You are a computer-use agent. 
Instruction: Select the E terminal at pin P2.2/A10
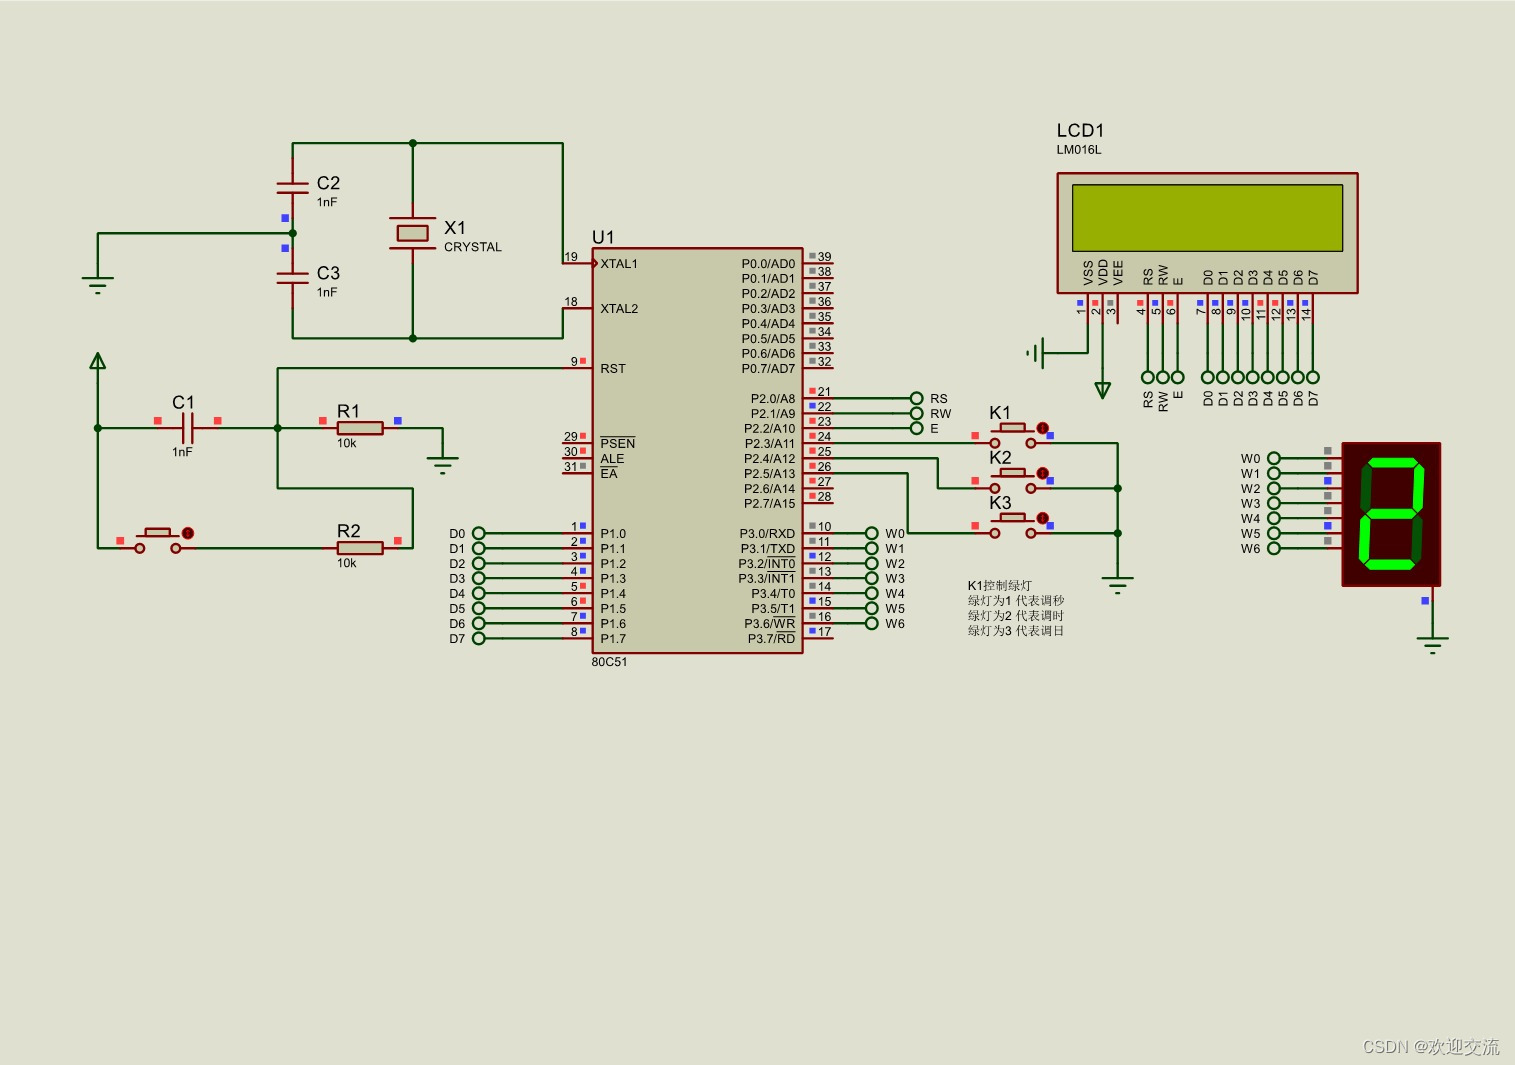tap(917, 428)
